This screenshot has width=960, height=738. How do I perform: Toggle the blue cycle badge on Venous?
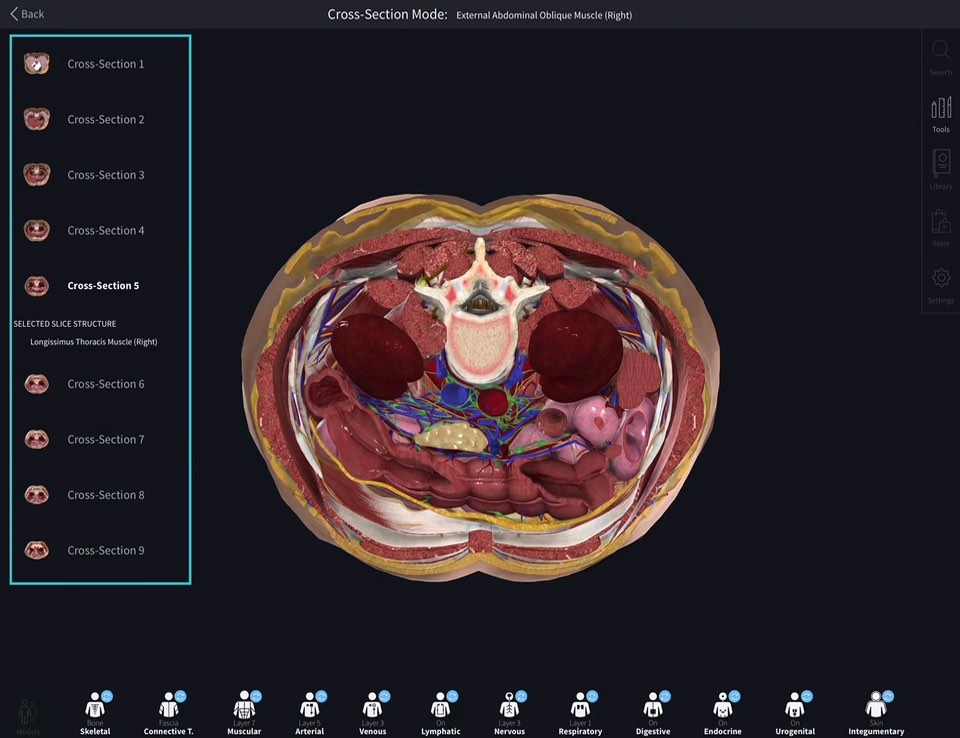click(x=384, y=696)
